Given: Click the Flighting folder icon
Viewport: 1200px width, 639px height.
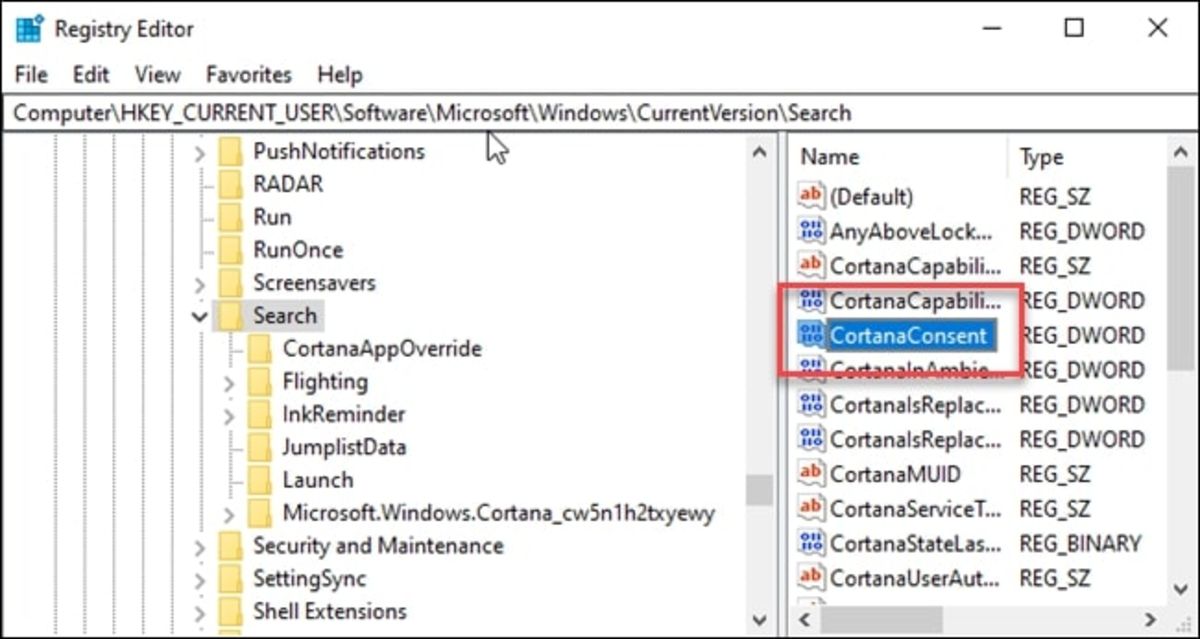Looking at the screenshot, I should [x=260, y=382].
